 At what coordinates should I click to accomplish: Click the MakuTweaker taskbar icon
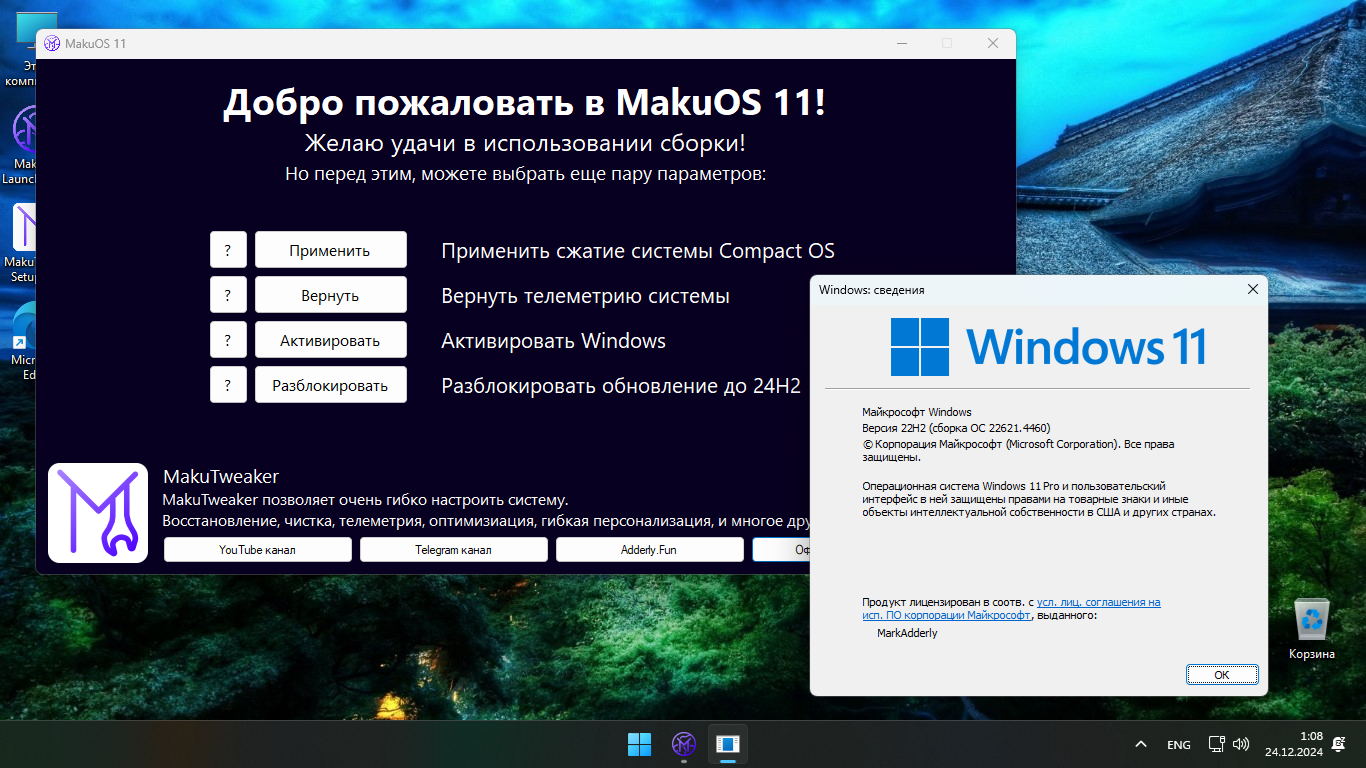tap(684, 744)
